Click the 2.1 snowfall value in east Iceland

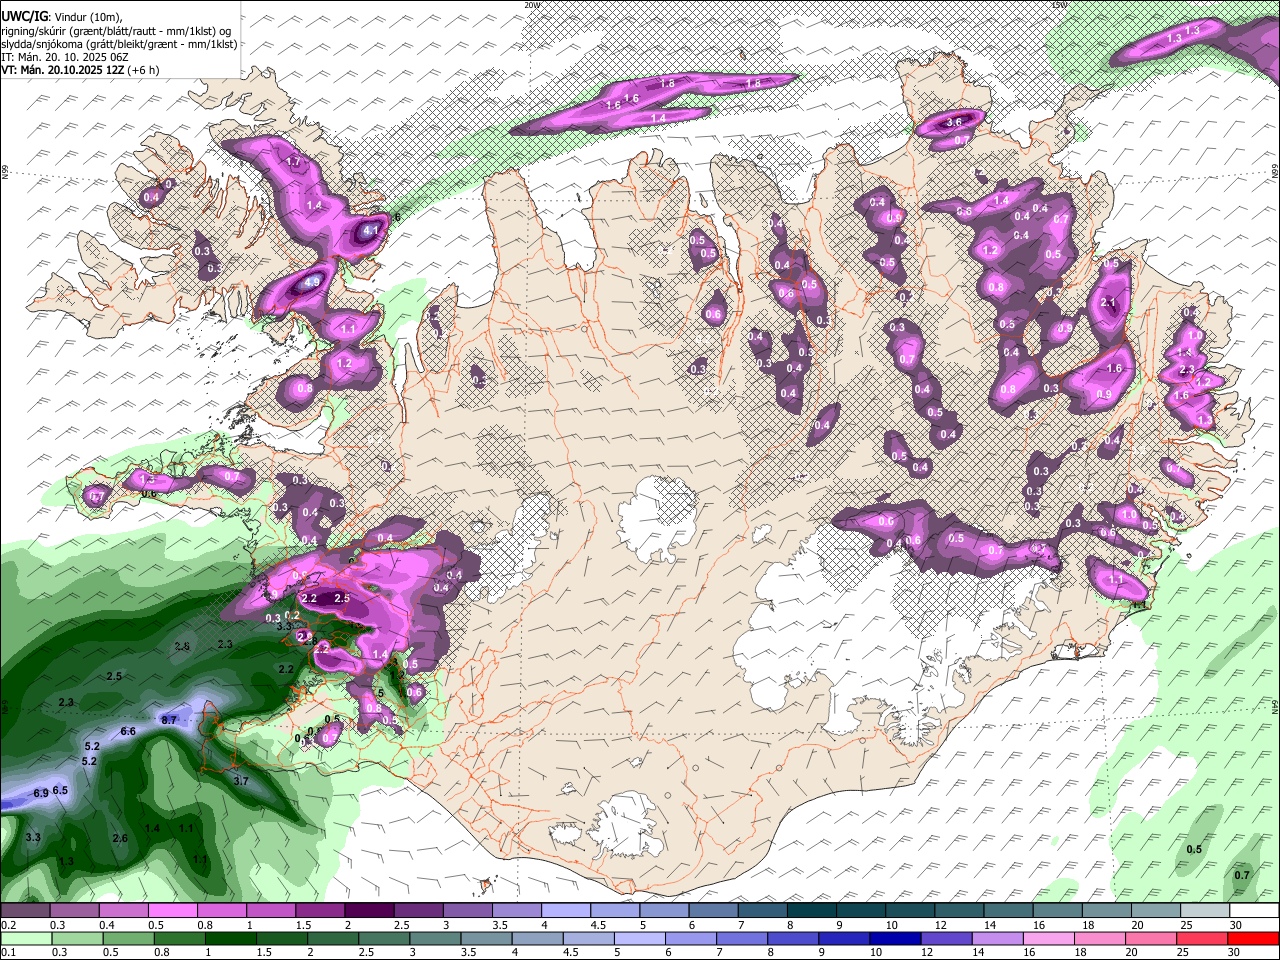[x=1108, y=302]
